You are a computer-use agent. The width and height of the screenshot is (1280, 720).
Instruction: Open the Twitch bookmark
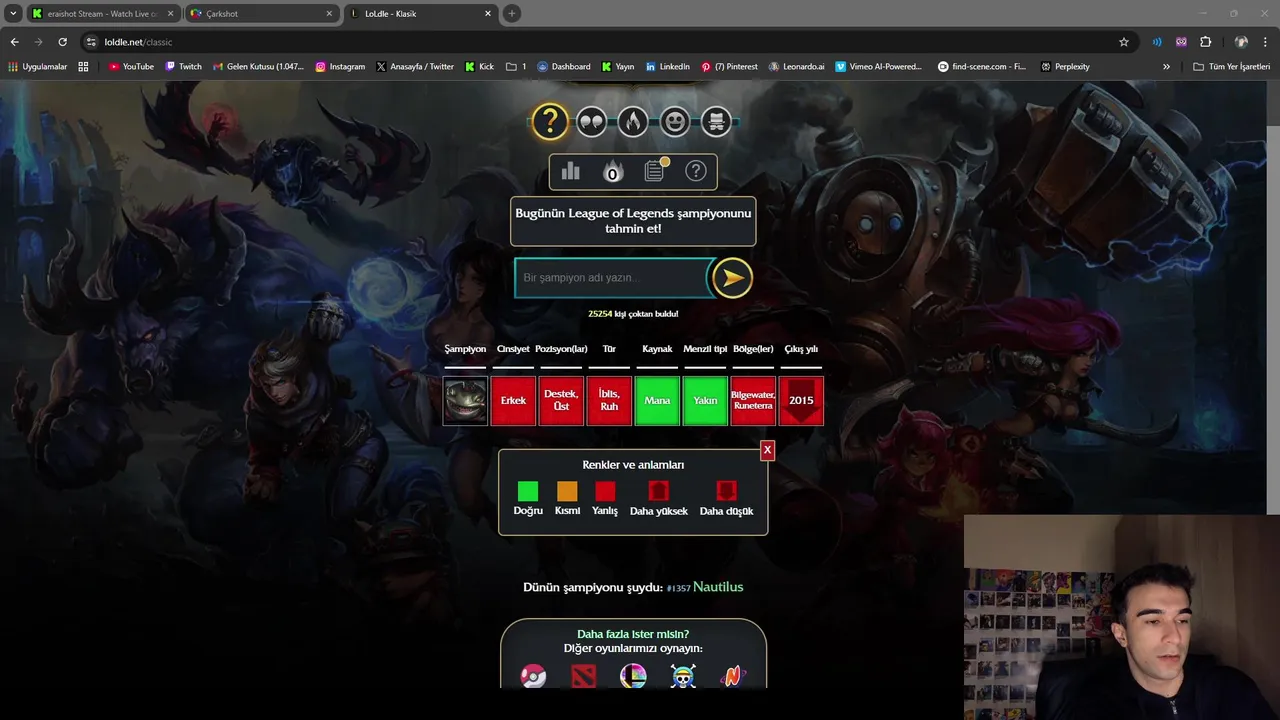point(183,67)
